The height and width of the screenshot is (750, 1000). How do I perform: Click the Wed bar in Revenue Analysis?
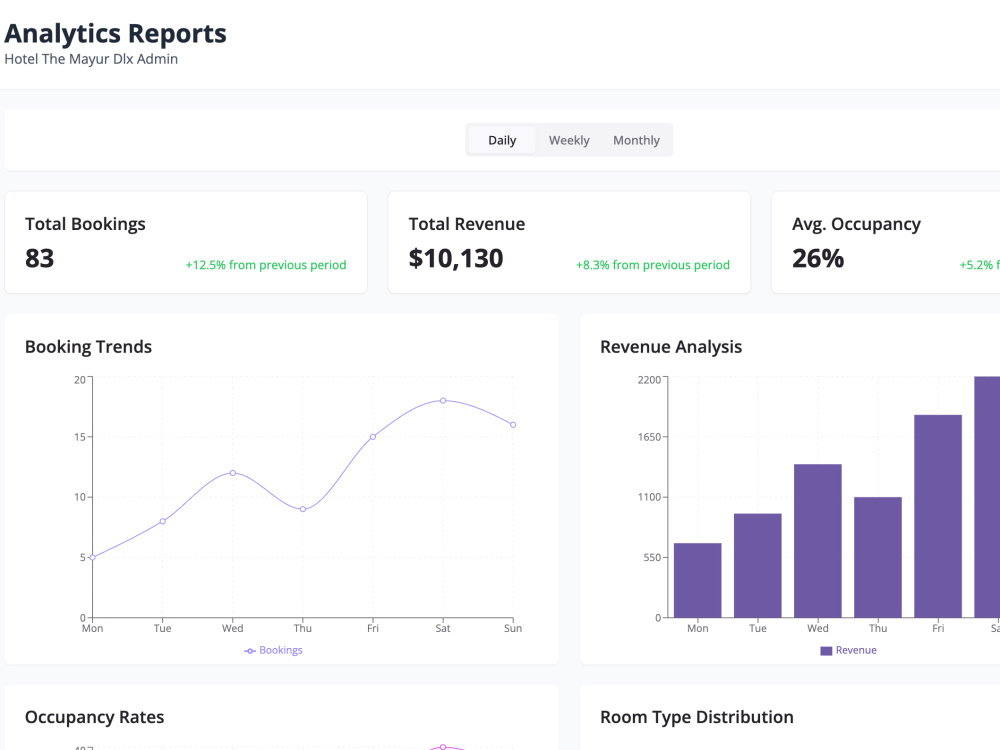pyautogui.click(x=818, y=541)
